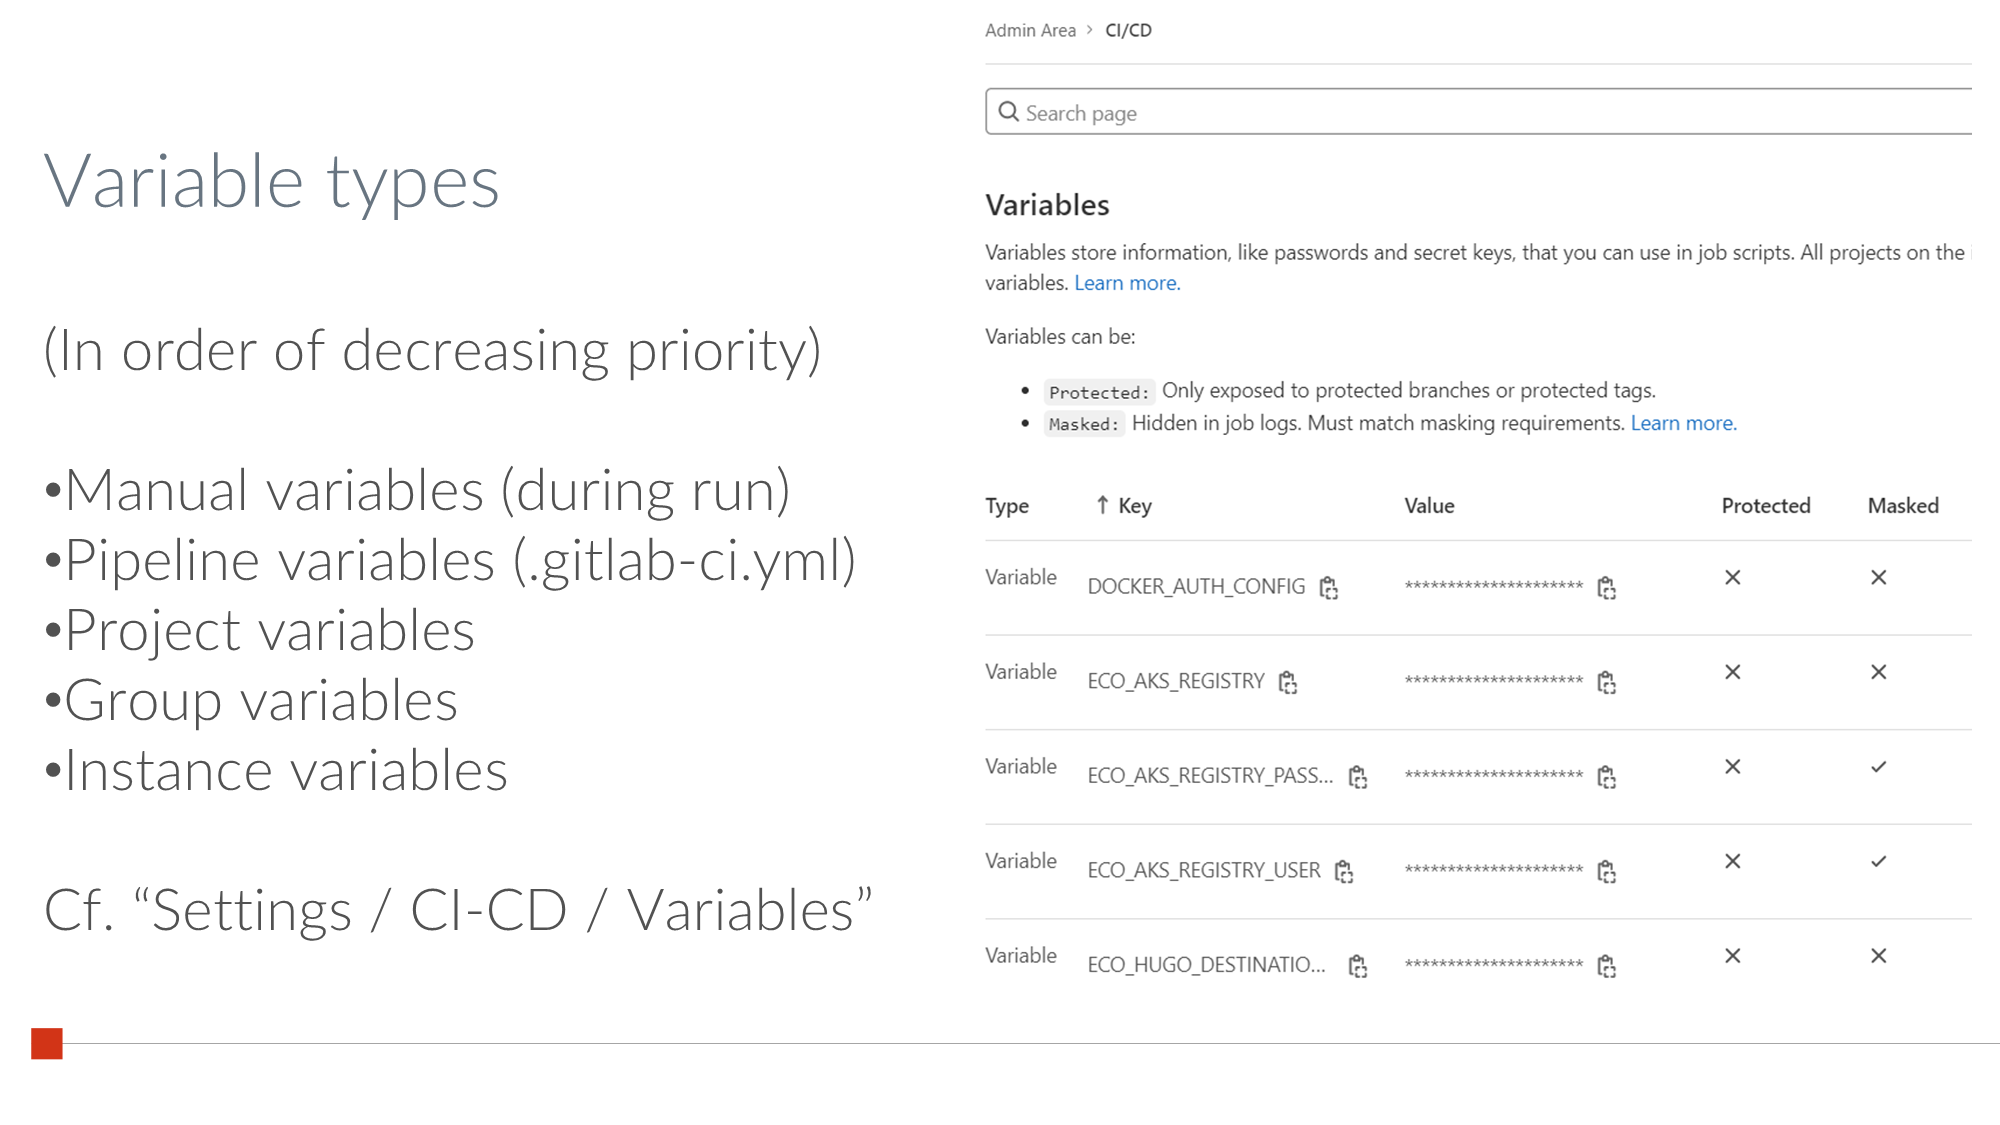2000x1125 pixels.
Task: Copy the ECO_HUGO_DESTINATIO value
Action: [1606, 966]
